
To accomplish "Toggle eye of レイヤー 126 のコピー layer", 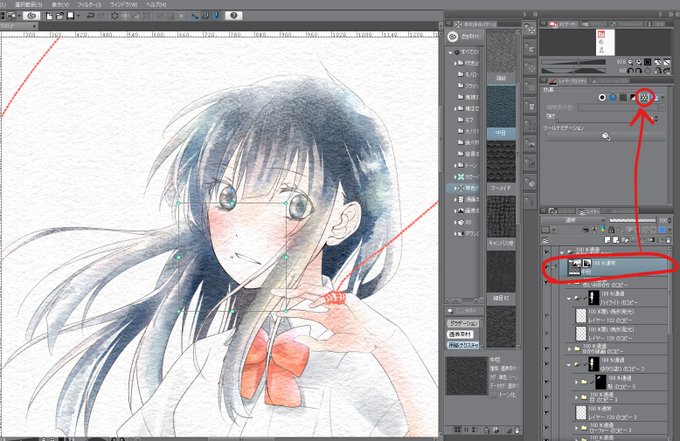I will pyautogui.click(x=546, y=333).
